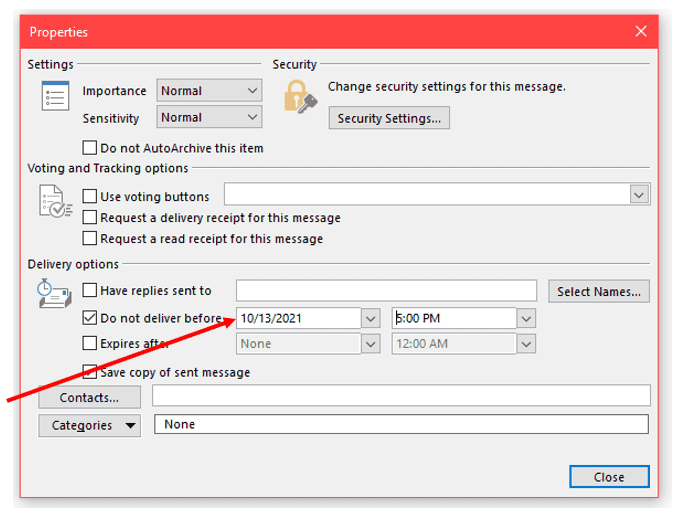Click the Security Settings button
This screenshot has width=678, height=519.
point(389,118)
